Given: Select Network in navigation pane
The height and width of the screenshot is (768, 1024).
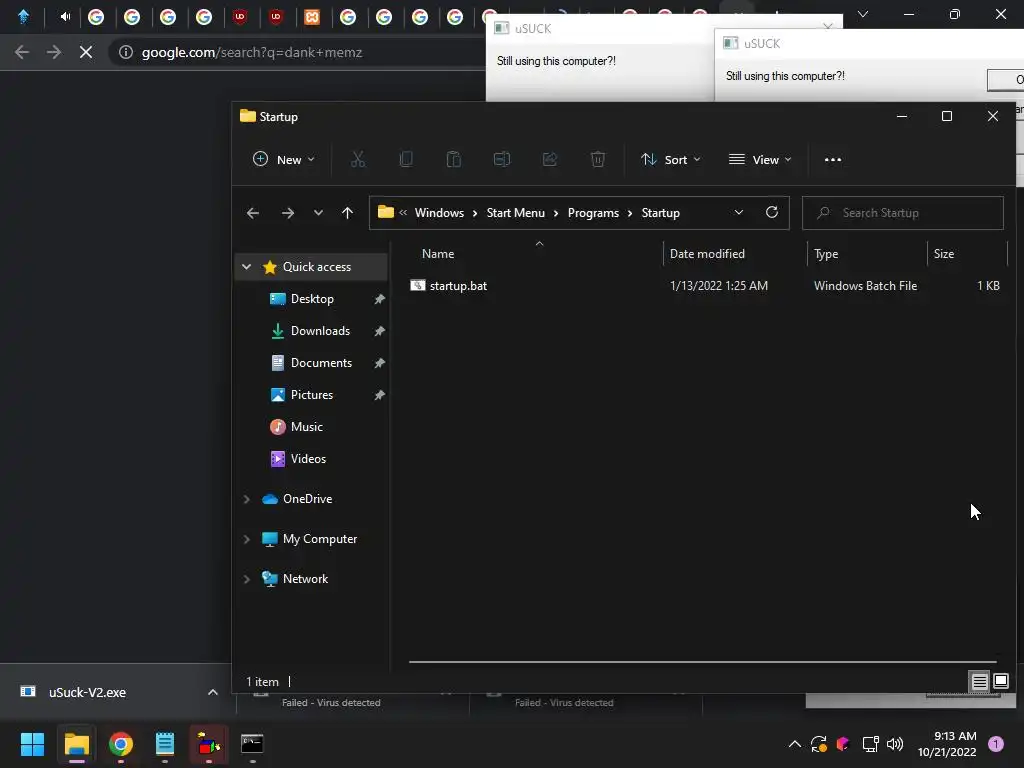Looking at the screenshot, I should pyautogui.click(x=305, y=579).
